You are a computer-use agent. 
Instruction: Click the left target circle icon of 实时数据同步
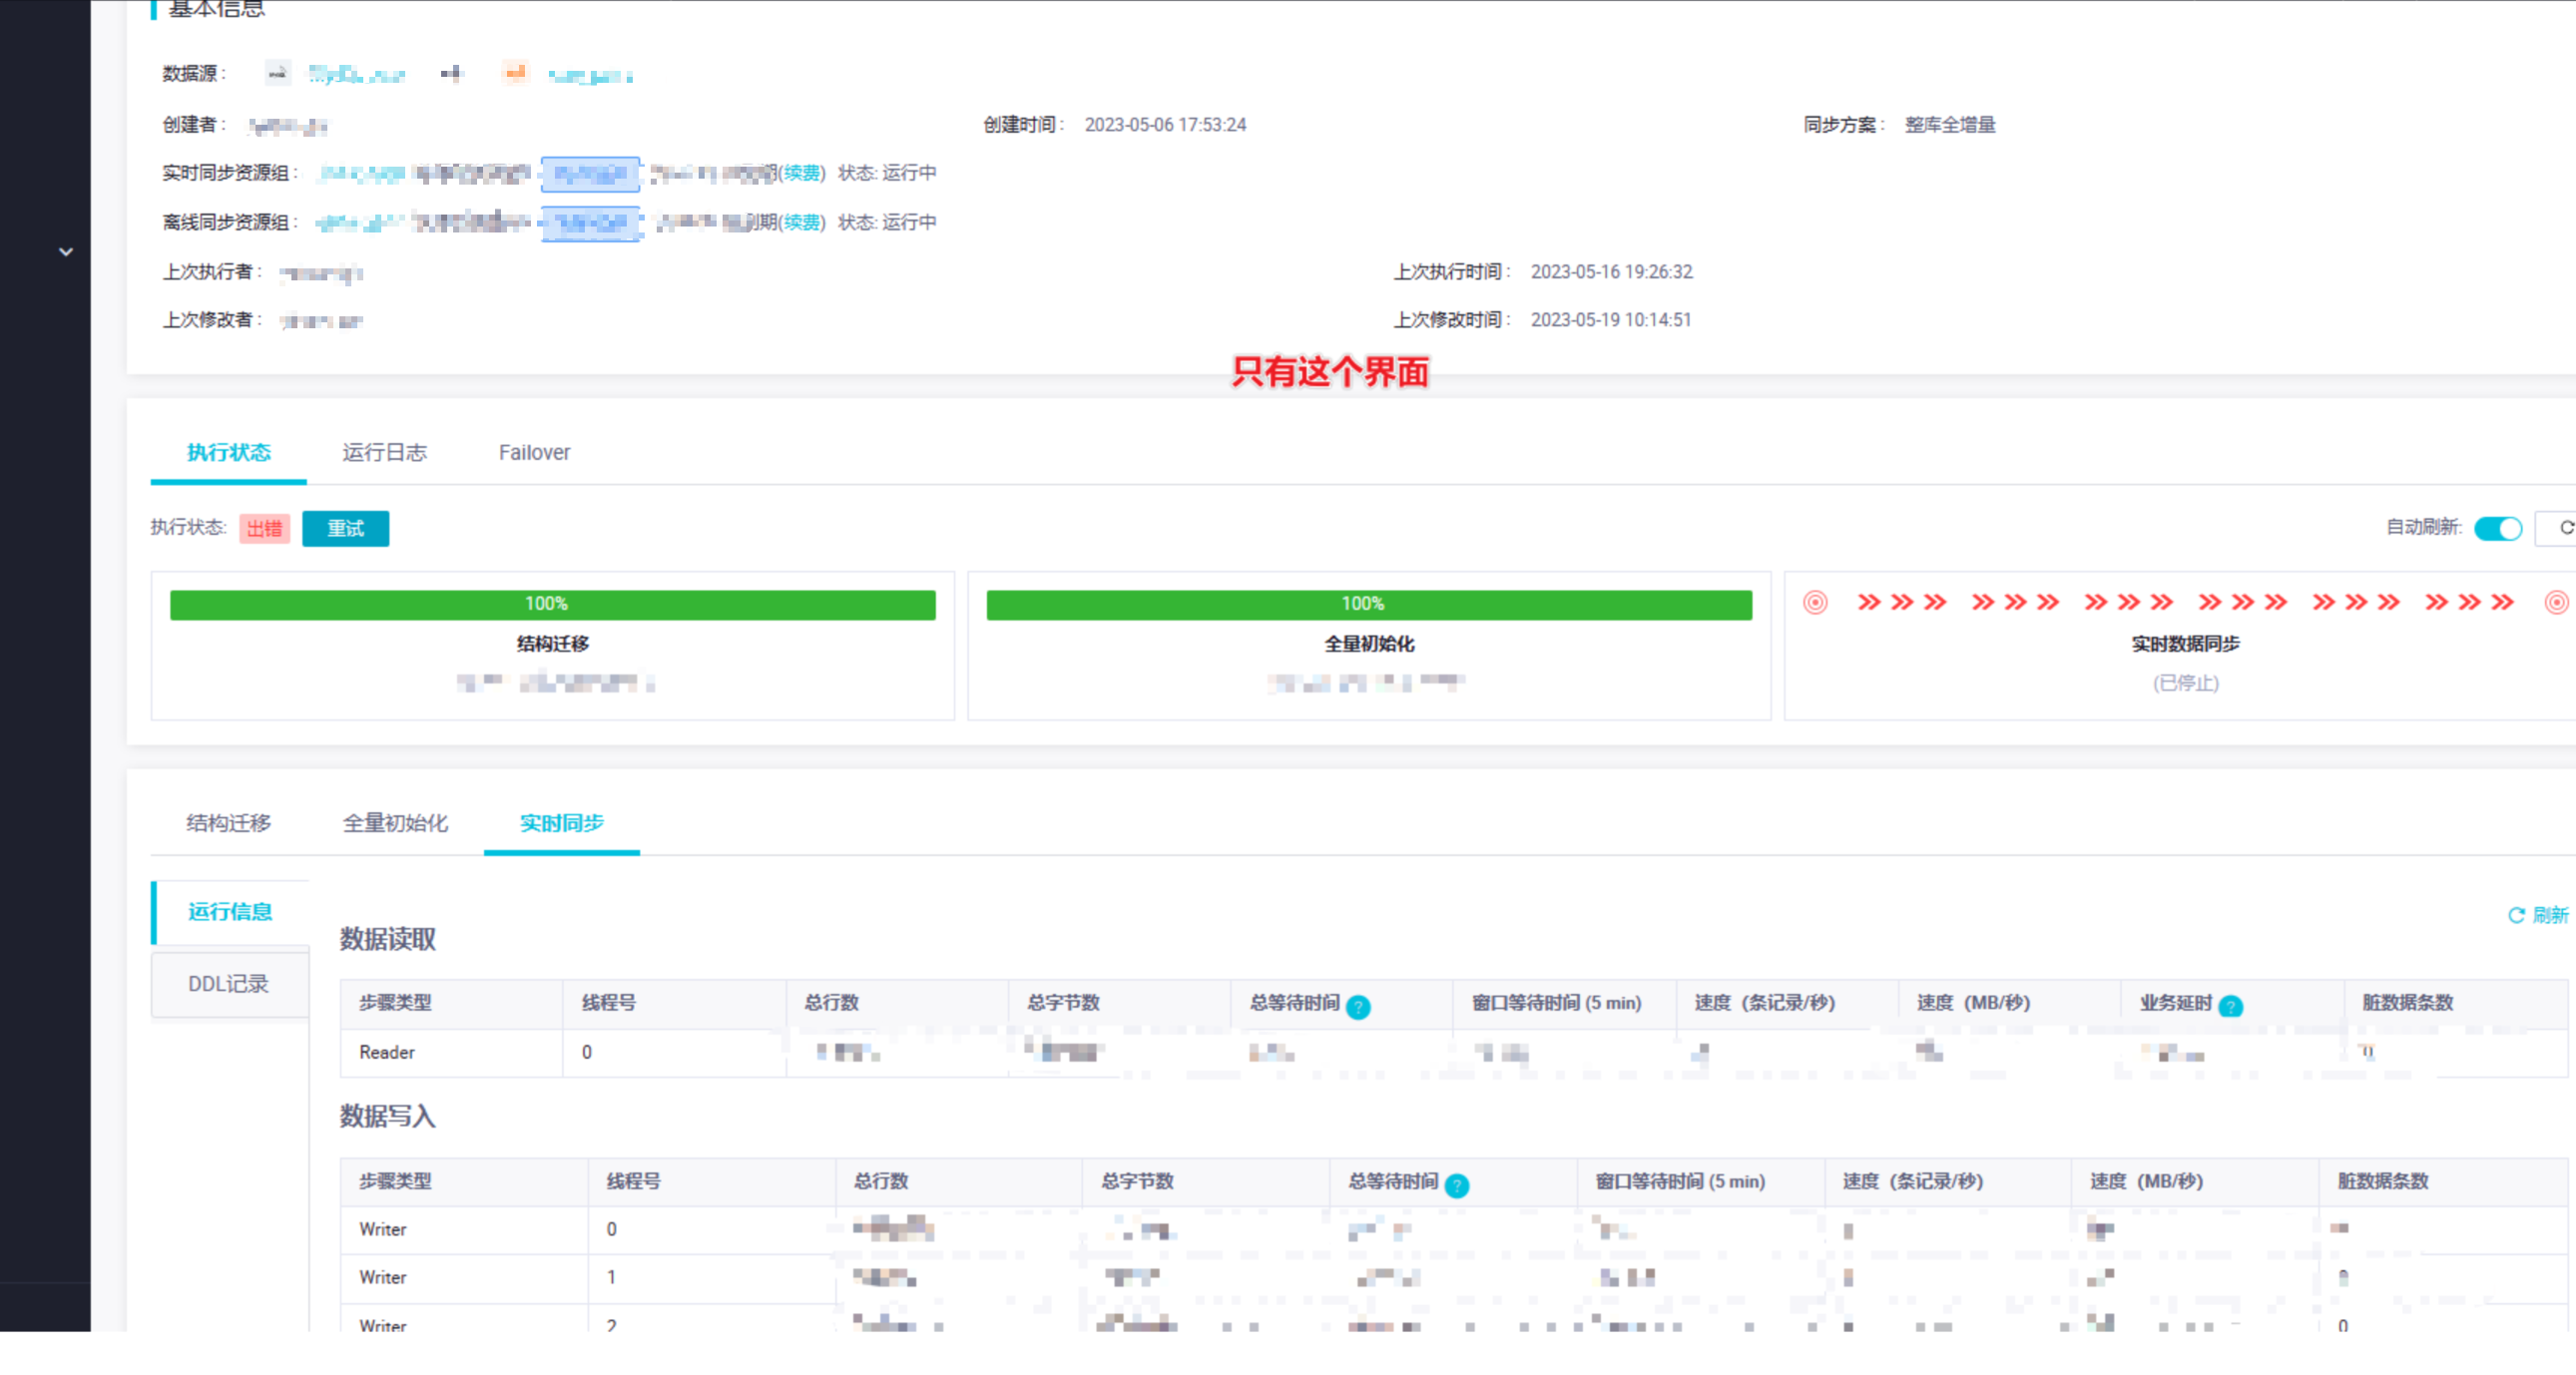click(x=1814, y=602)
